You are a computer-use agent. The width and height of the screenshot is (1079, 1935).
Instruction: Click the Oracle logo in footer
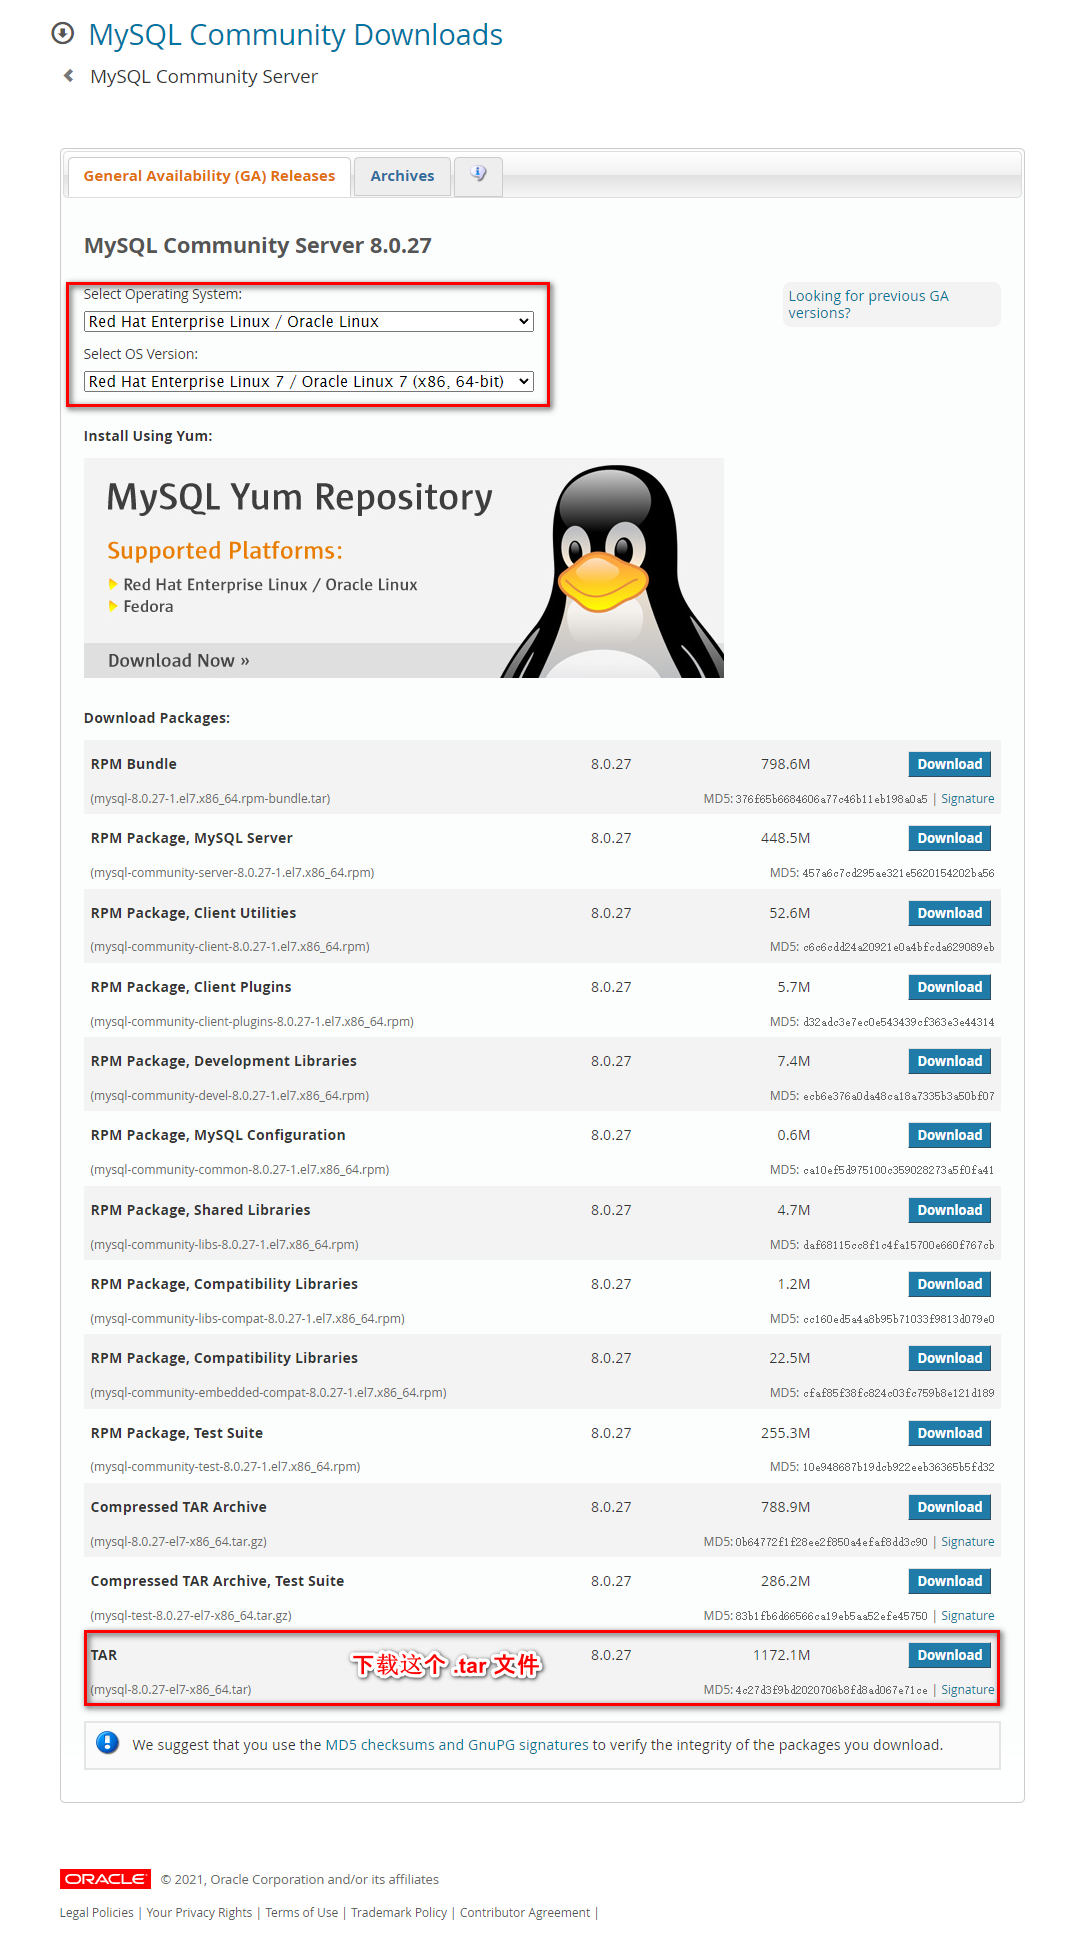pos(105,1879)
